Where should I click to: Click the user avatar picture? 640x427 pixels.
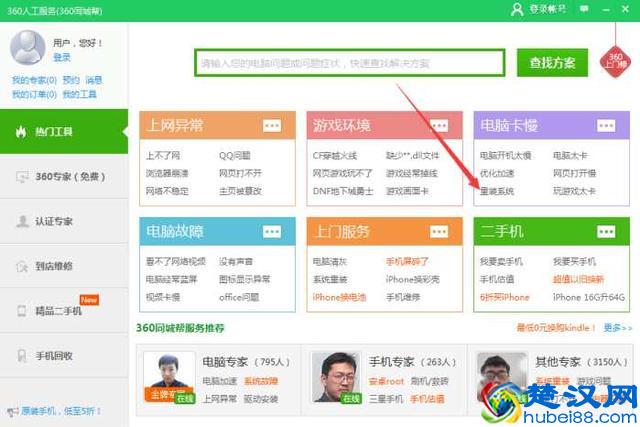(x=27, y=47)
